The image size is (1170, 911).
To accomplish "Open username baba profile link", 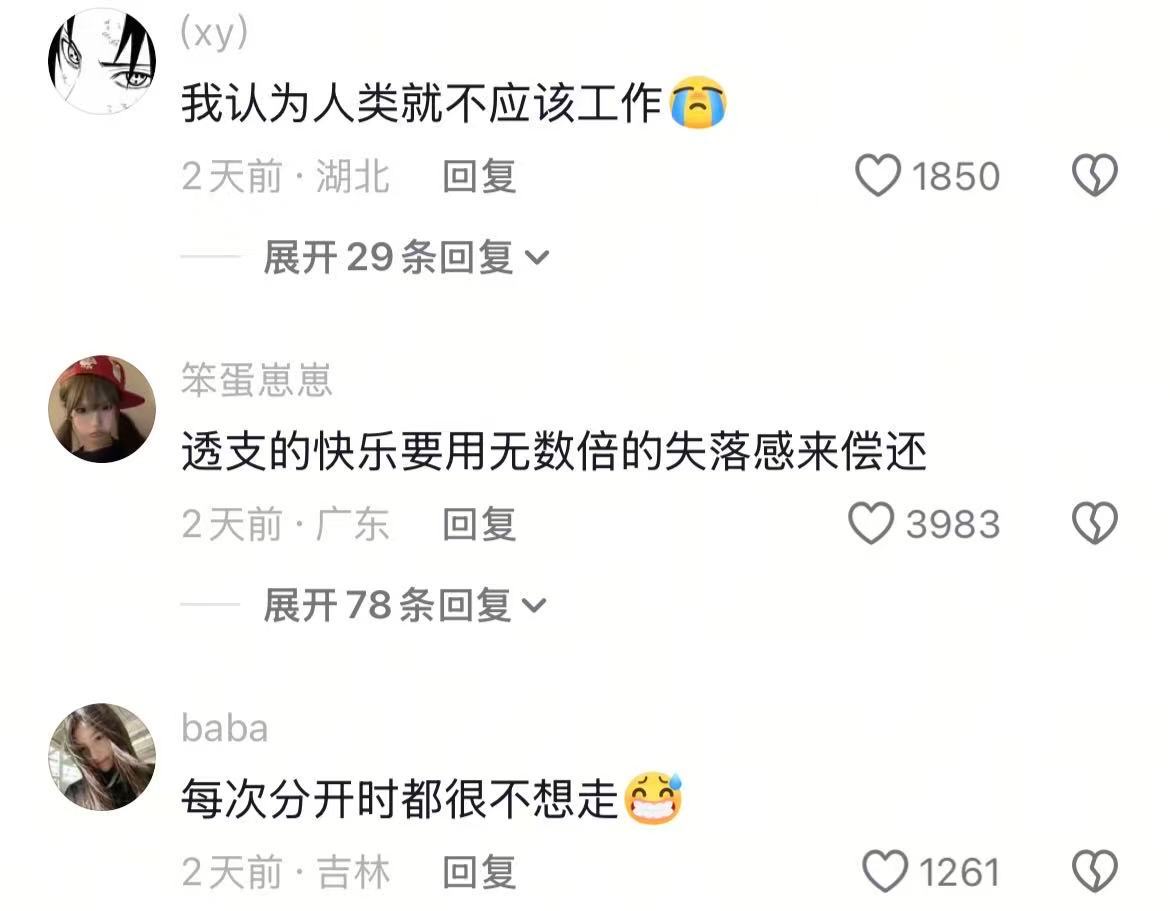I will [225, 728].
